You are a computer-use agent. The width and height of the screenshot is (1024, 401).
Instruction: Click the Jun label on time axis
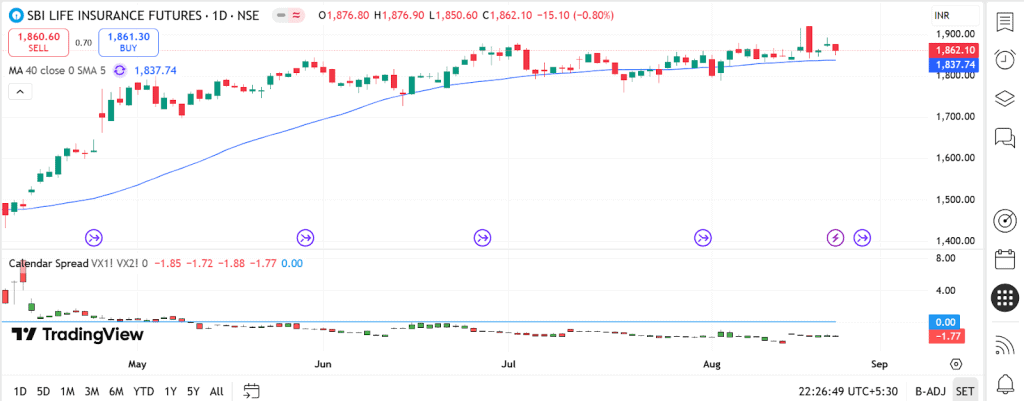[323, 364]
